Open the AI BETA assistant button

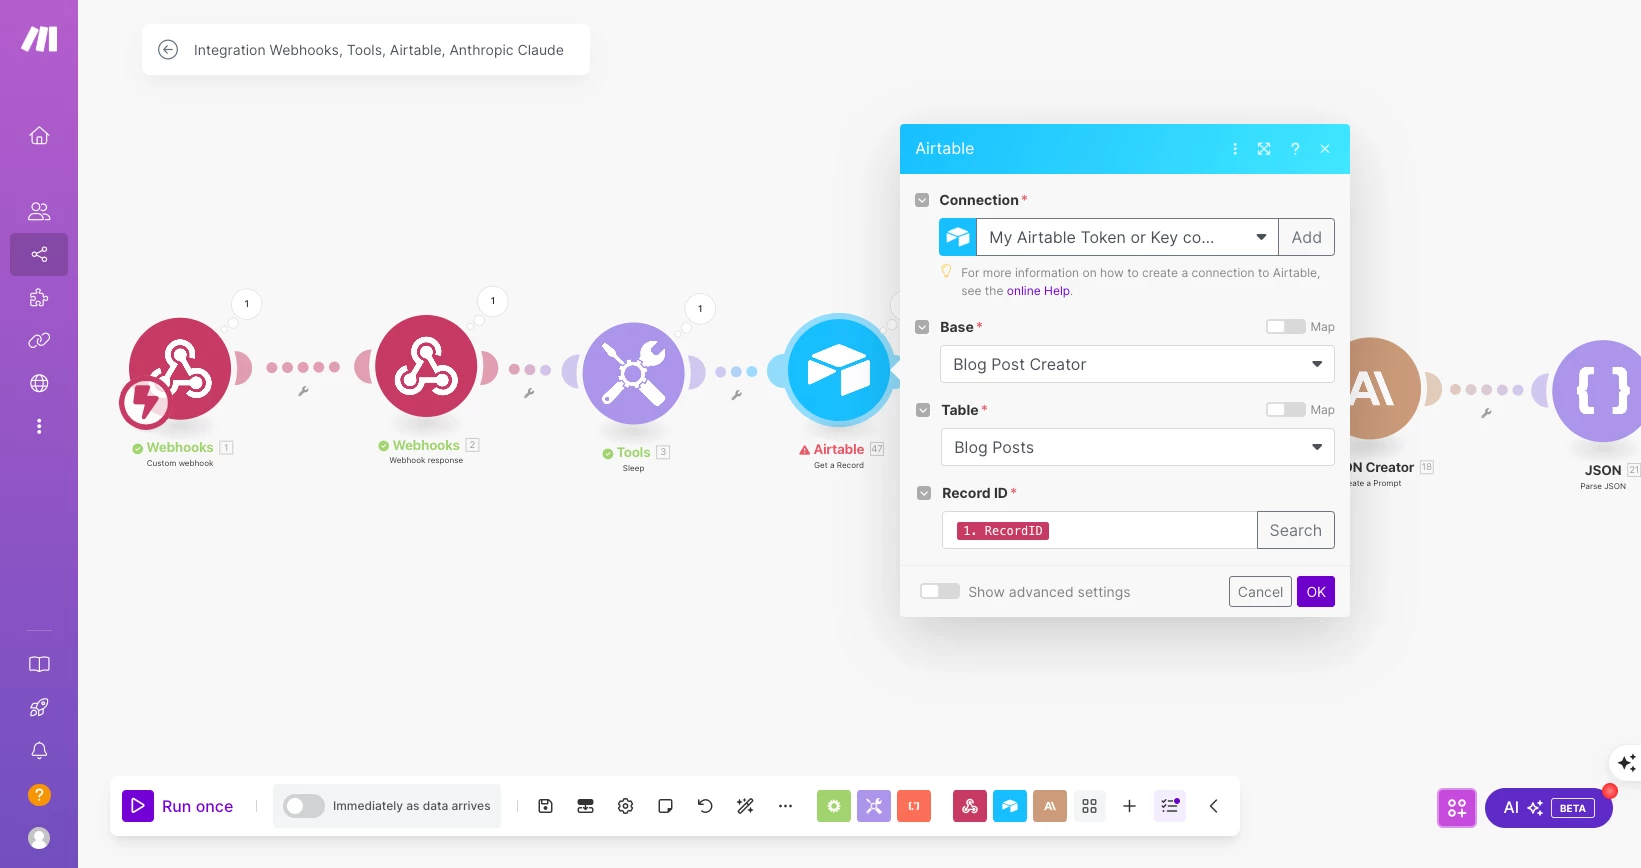point(1548,808)
